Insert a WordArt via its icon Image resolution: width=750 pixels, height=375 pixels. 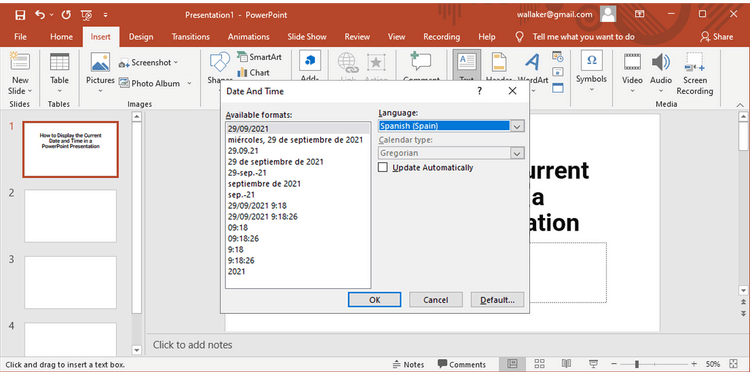(533, 62)
